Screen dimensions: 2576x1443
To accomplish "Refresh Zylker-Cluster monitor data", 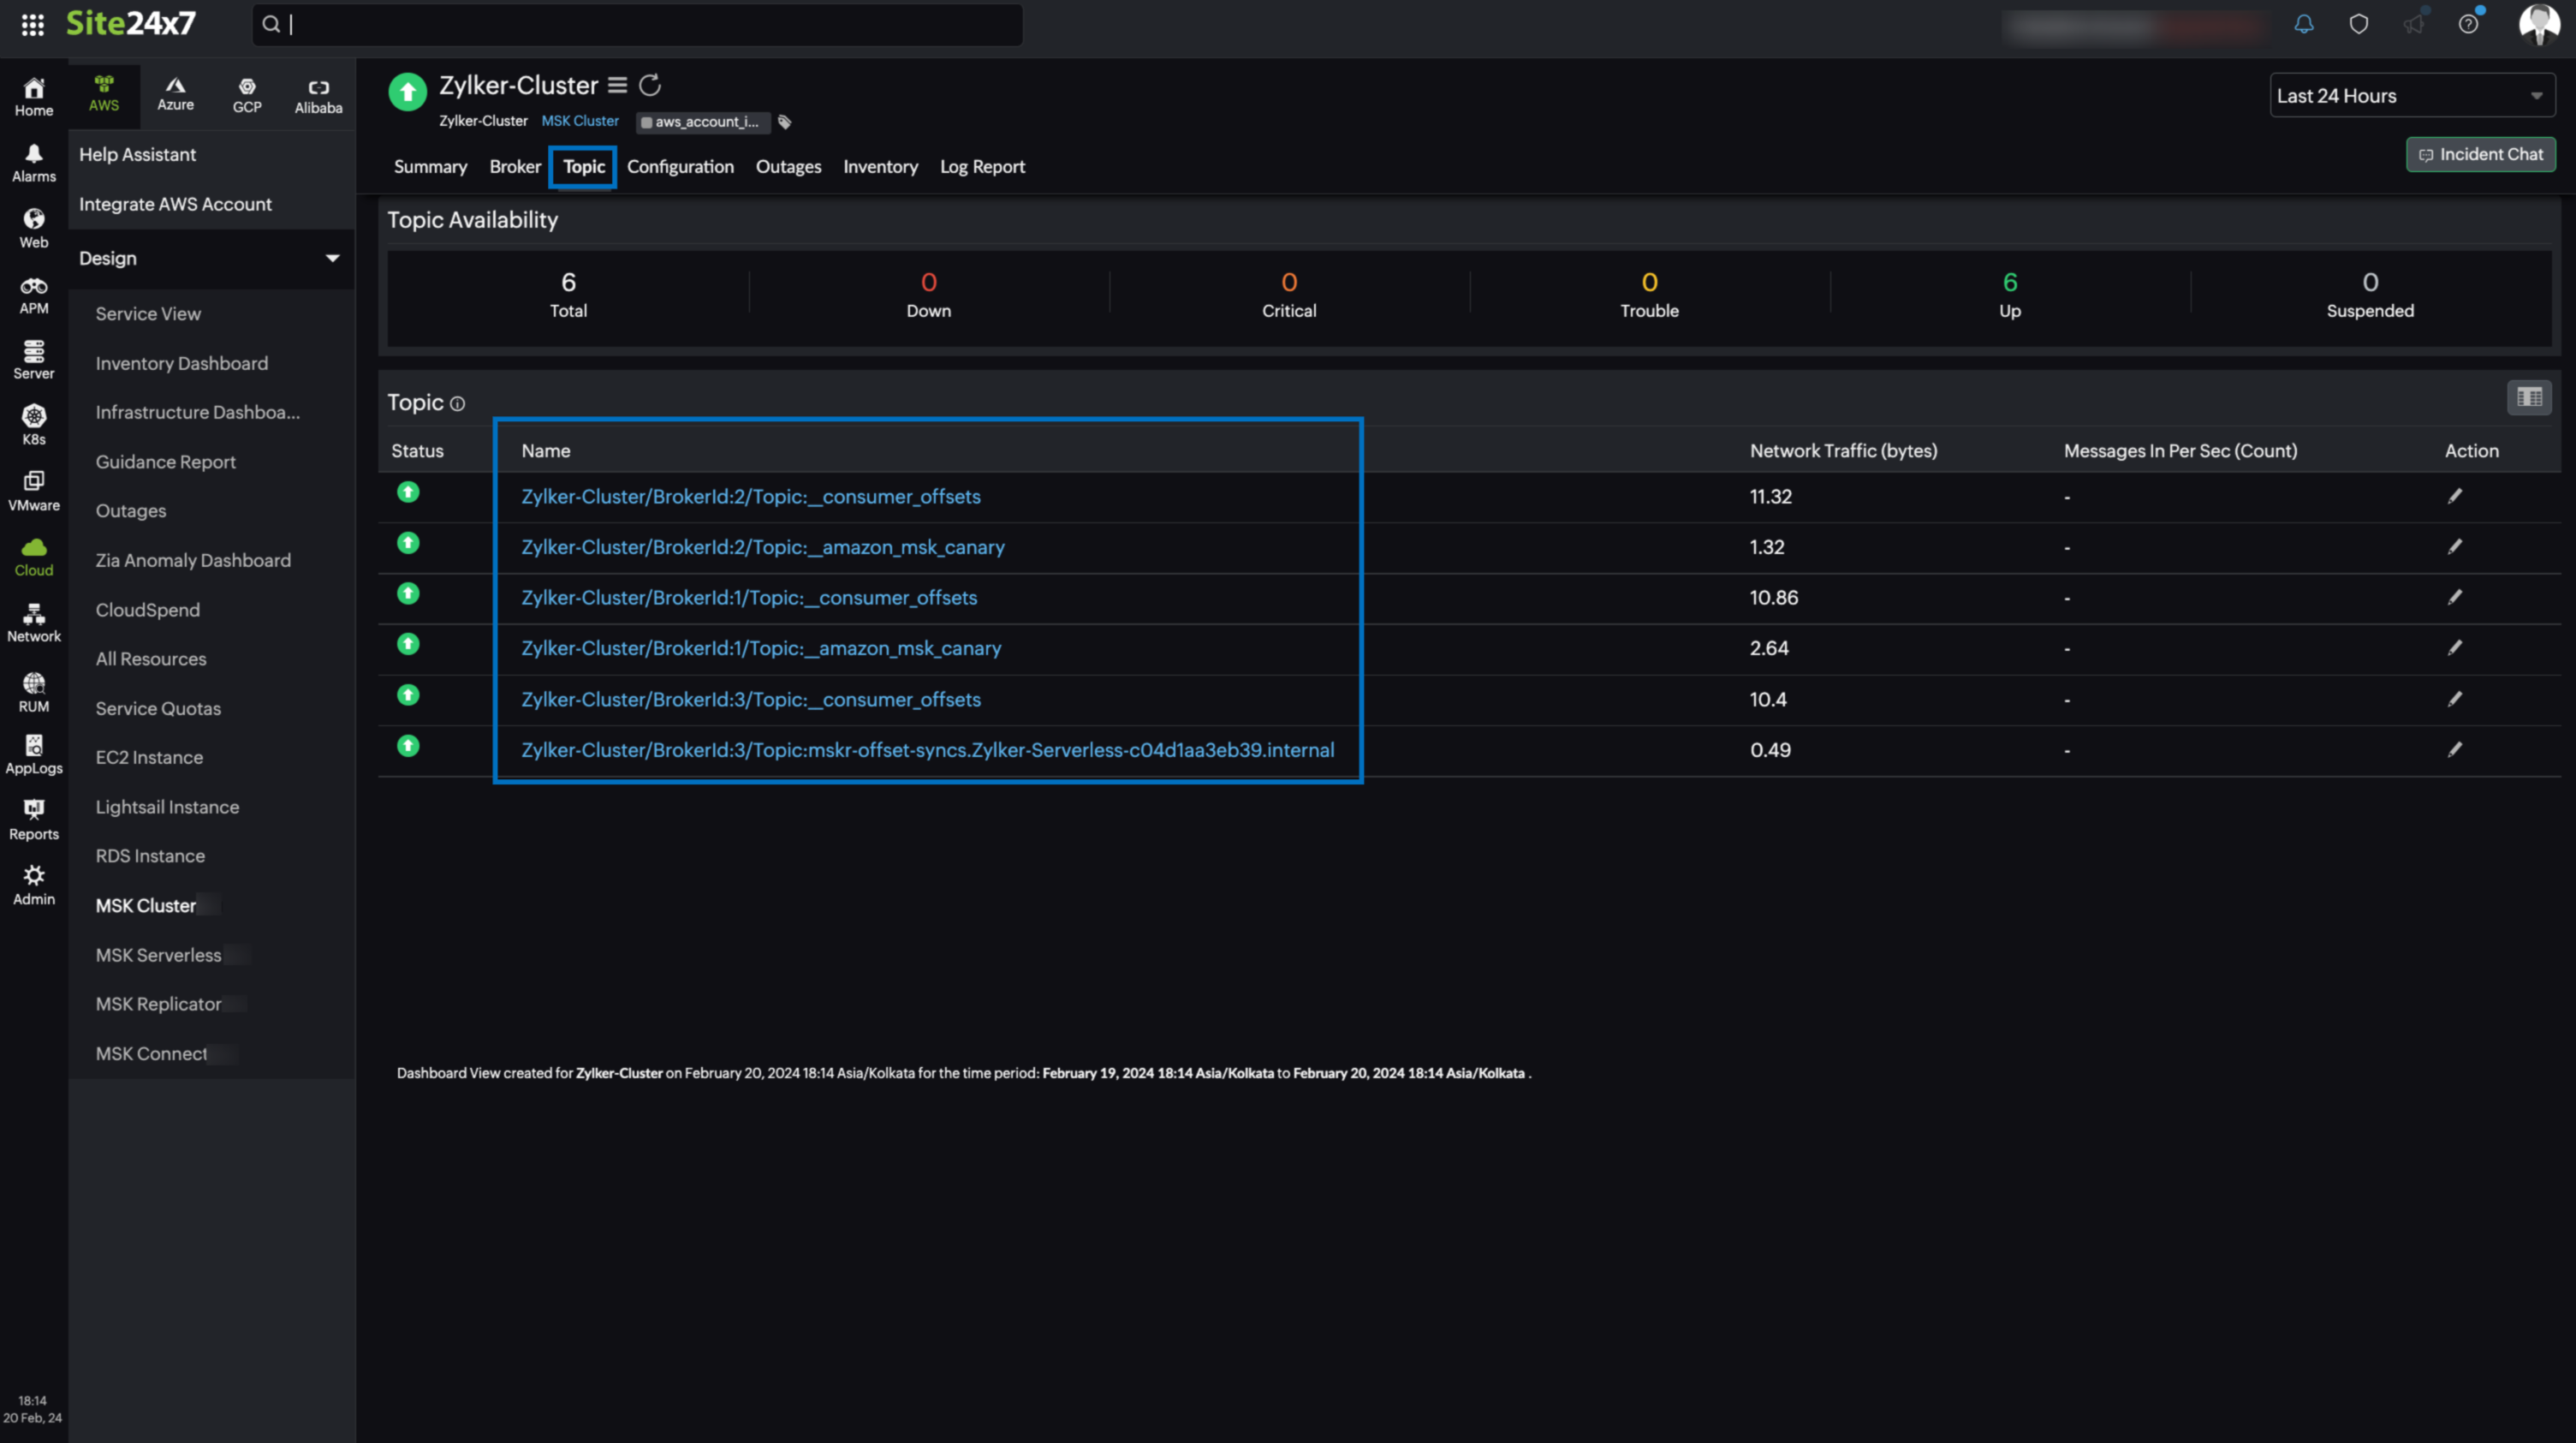I will [x=651, y=85].
